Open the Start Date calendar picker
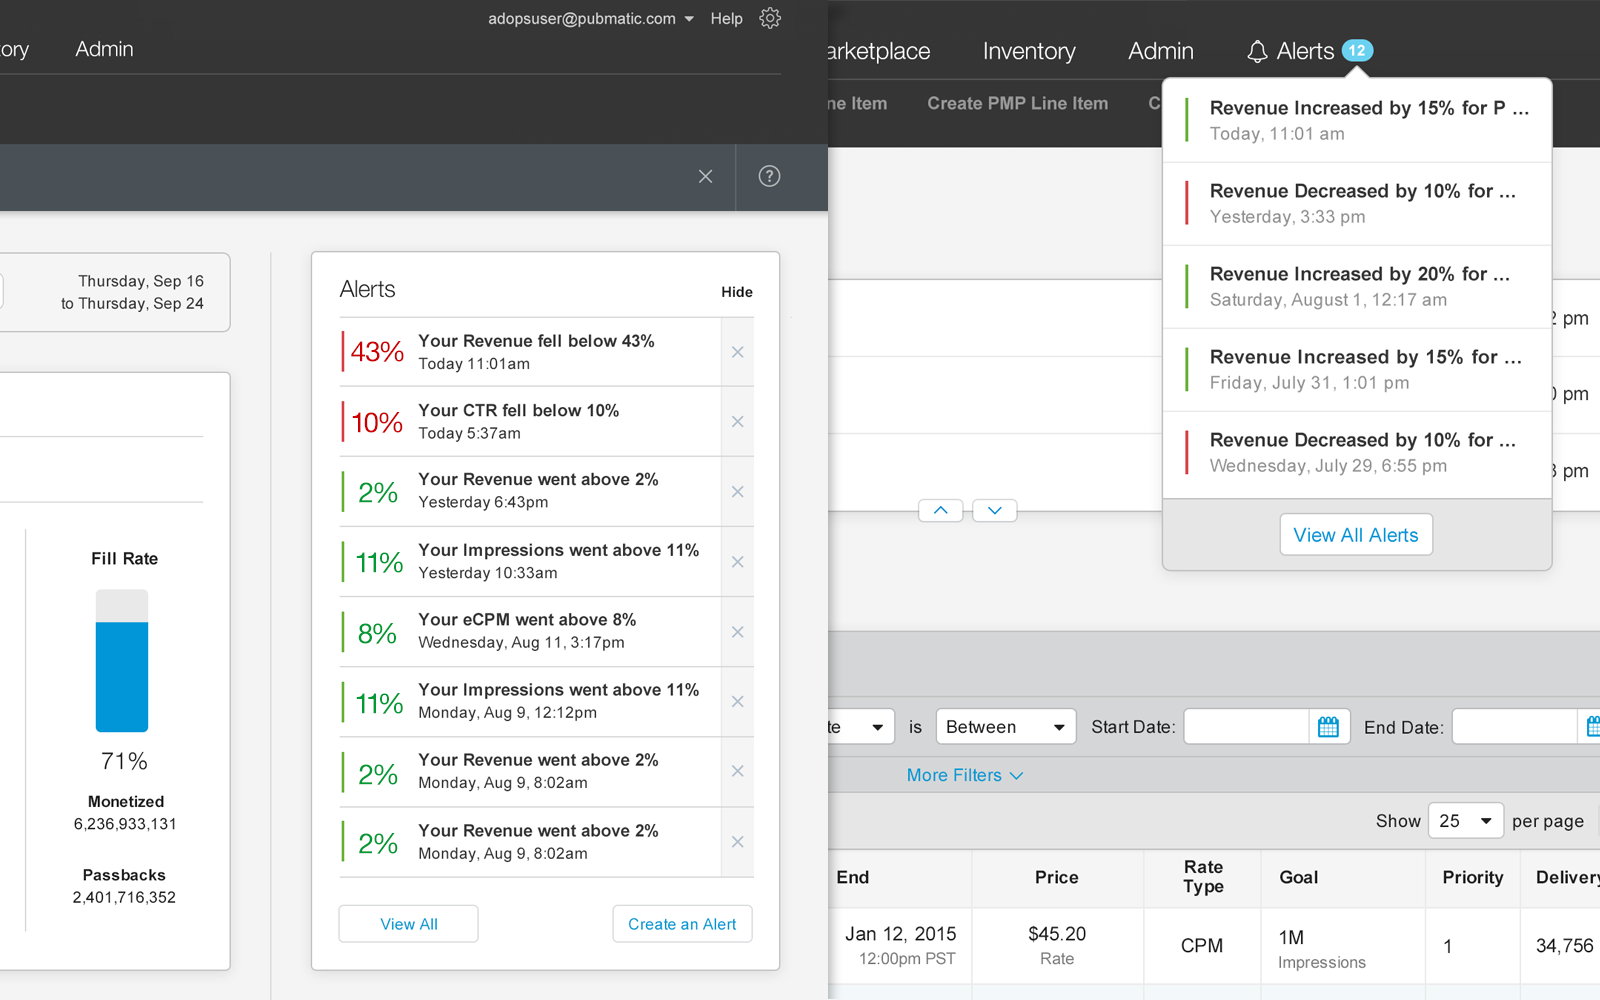1600x1000 pixels. (x=1329, y=726)
